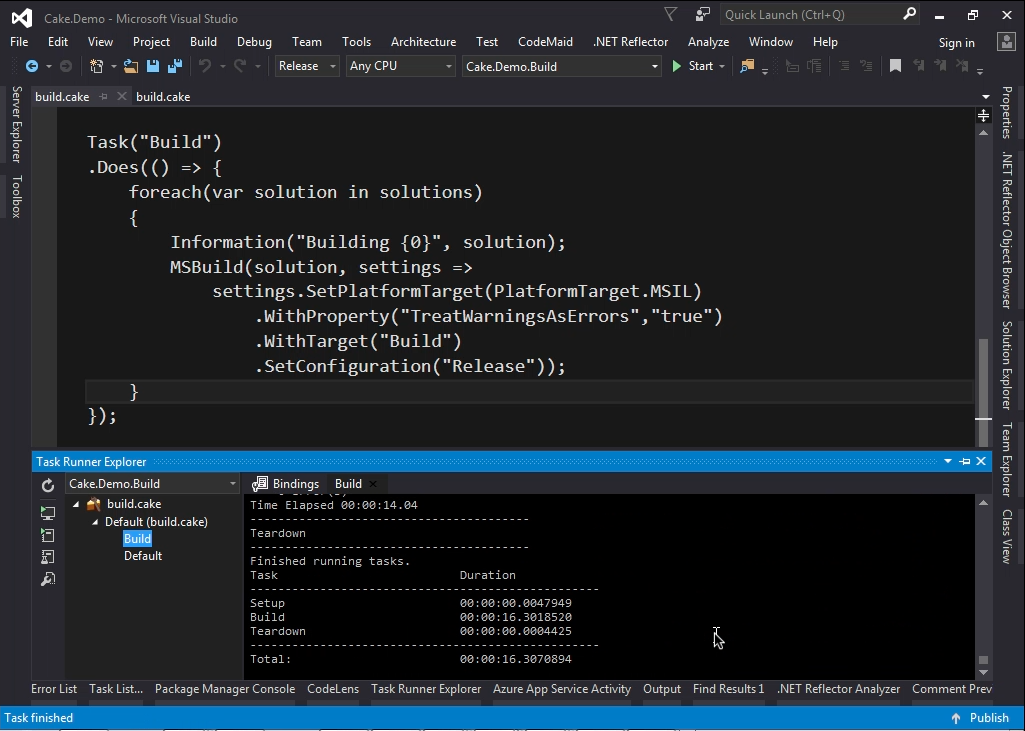1025x731 pixels.
Task: Select the Default task in tree
Action: point(143,556)
